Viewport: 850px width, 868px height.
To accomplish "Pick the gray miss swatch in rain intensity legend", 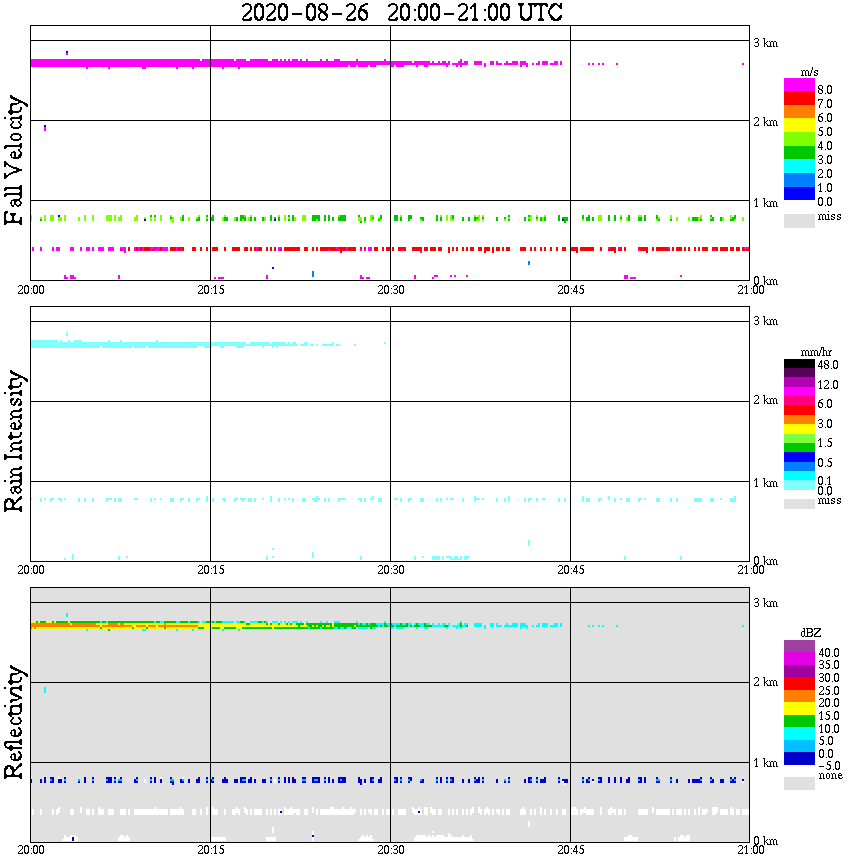I will pyautogui.click(x=799, y=504).
